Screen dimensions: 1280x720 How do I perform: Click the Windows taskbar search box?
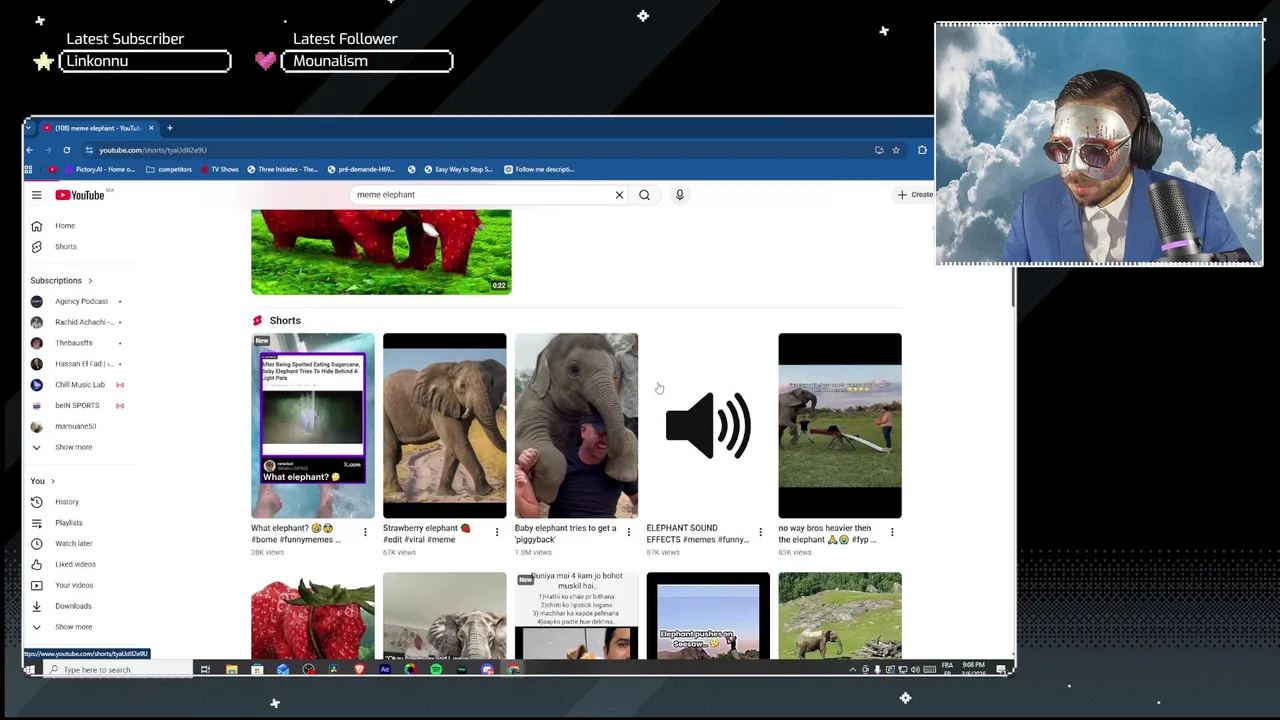click(118, 669)
